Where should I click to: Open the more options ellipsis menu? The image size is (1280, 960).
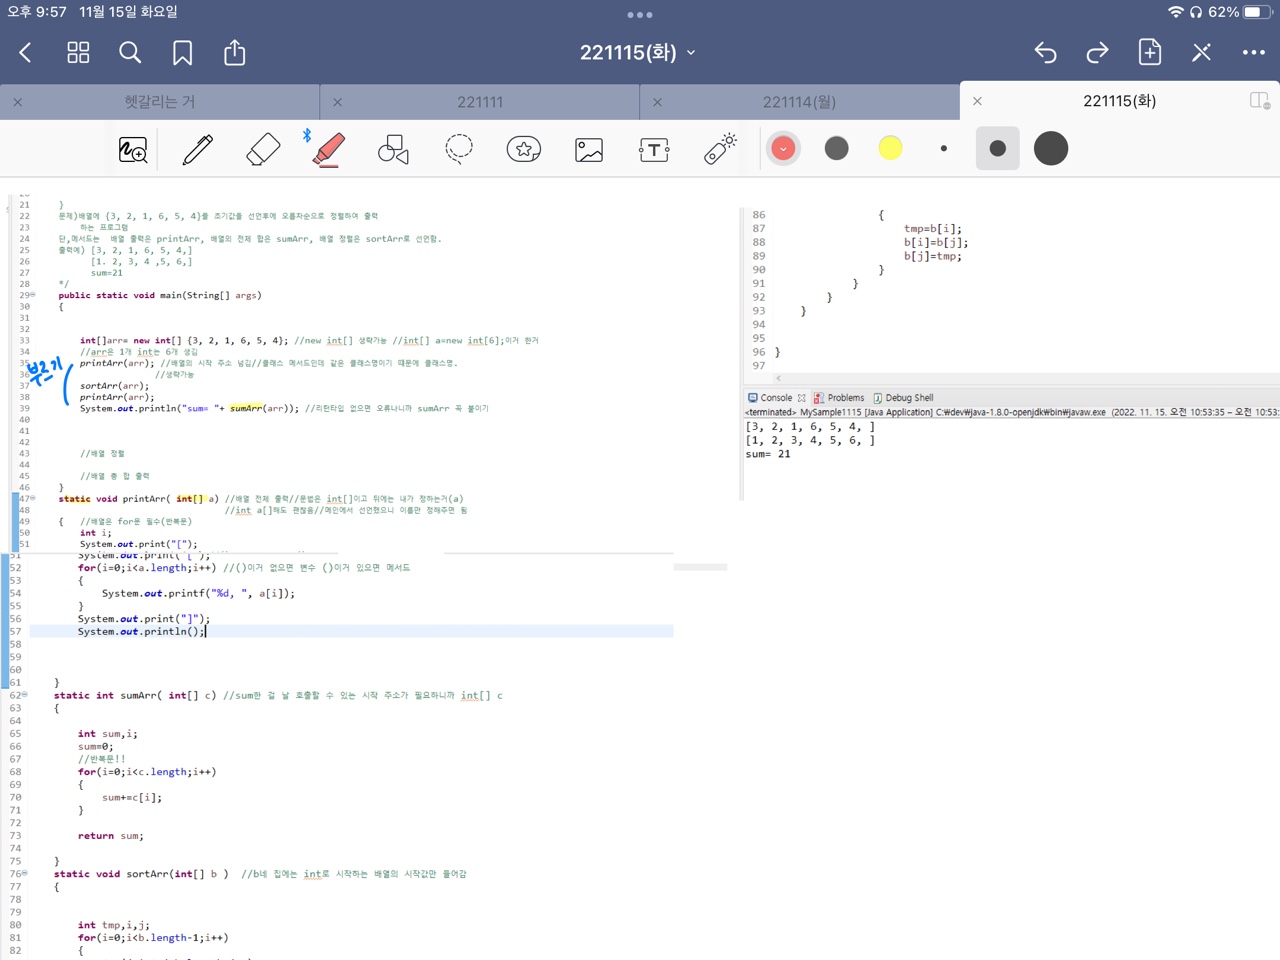click(1254, 53)
